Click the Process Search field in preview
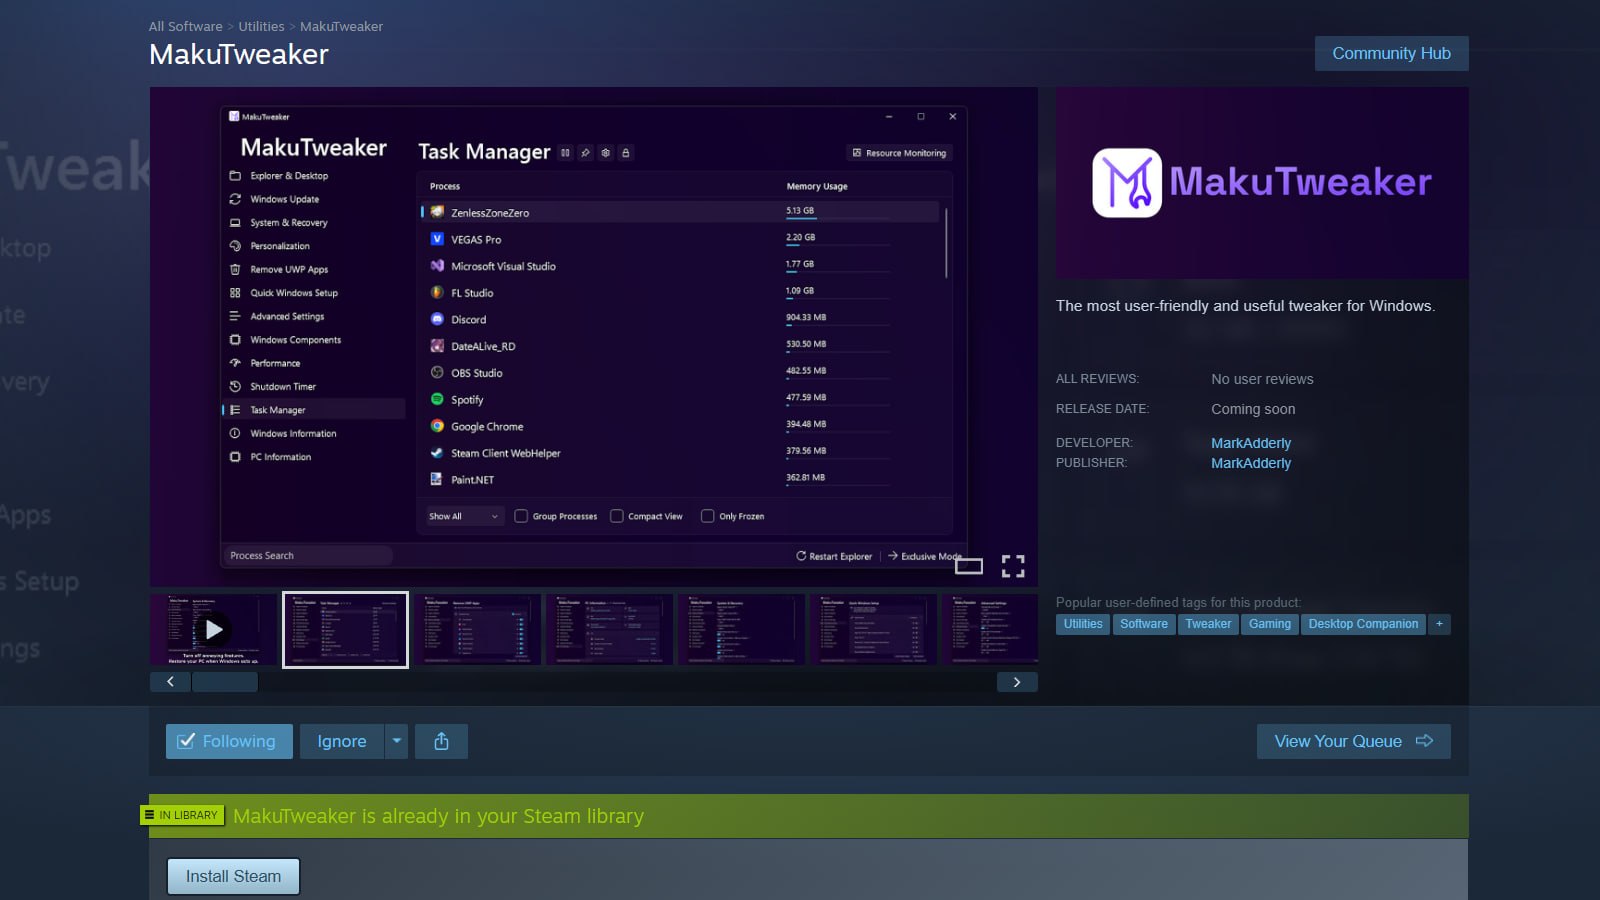This screenshot has width=1600, height=900. pyautogui.click(x=306, y=556)
